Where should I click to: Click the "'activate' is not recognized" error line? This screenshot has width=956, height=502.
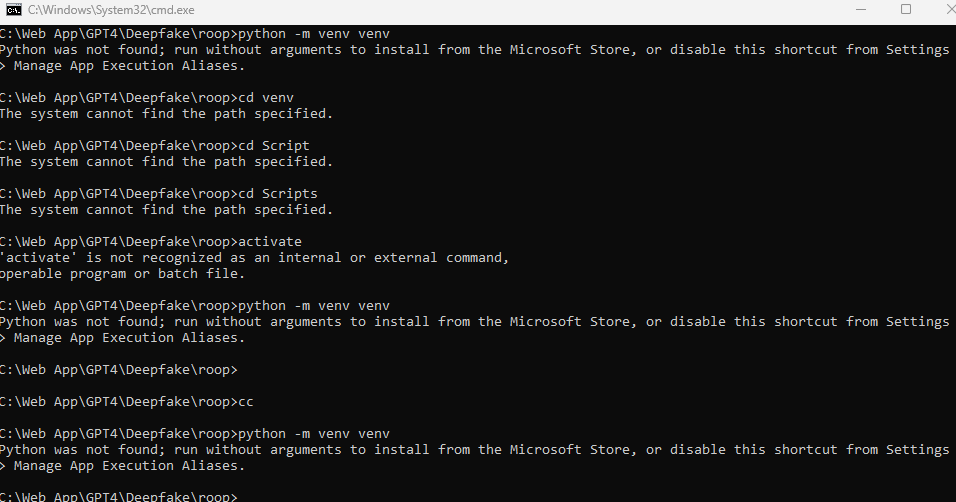point(254,257)
